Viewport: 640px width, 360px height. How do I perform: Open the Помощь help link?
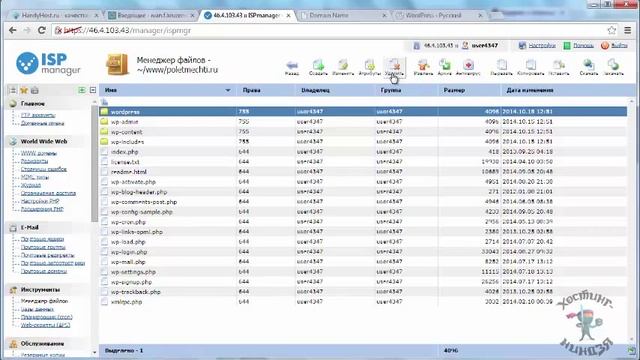pos(583,46)
